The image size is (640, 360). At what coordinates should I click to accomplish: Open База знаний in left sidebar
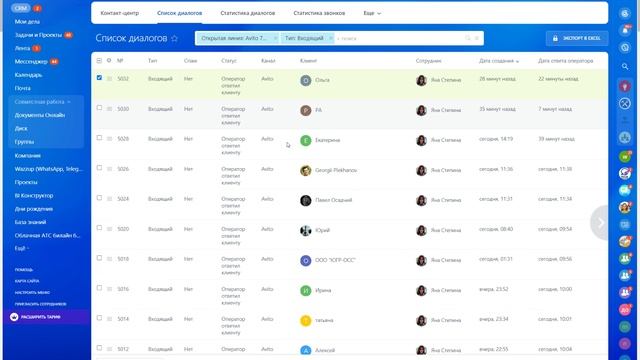coord(30,222)
